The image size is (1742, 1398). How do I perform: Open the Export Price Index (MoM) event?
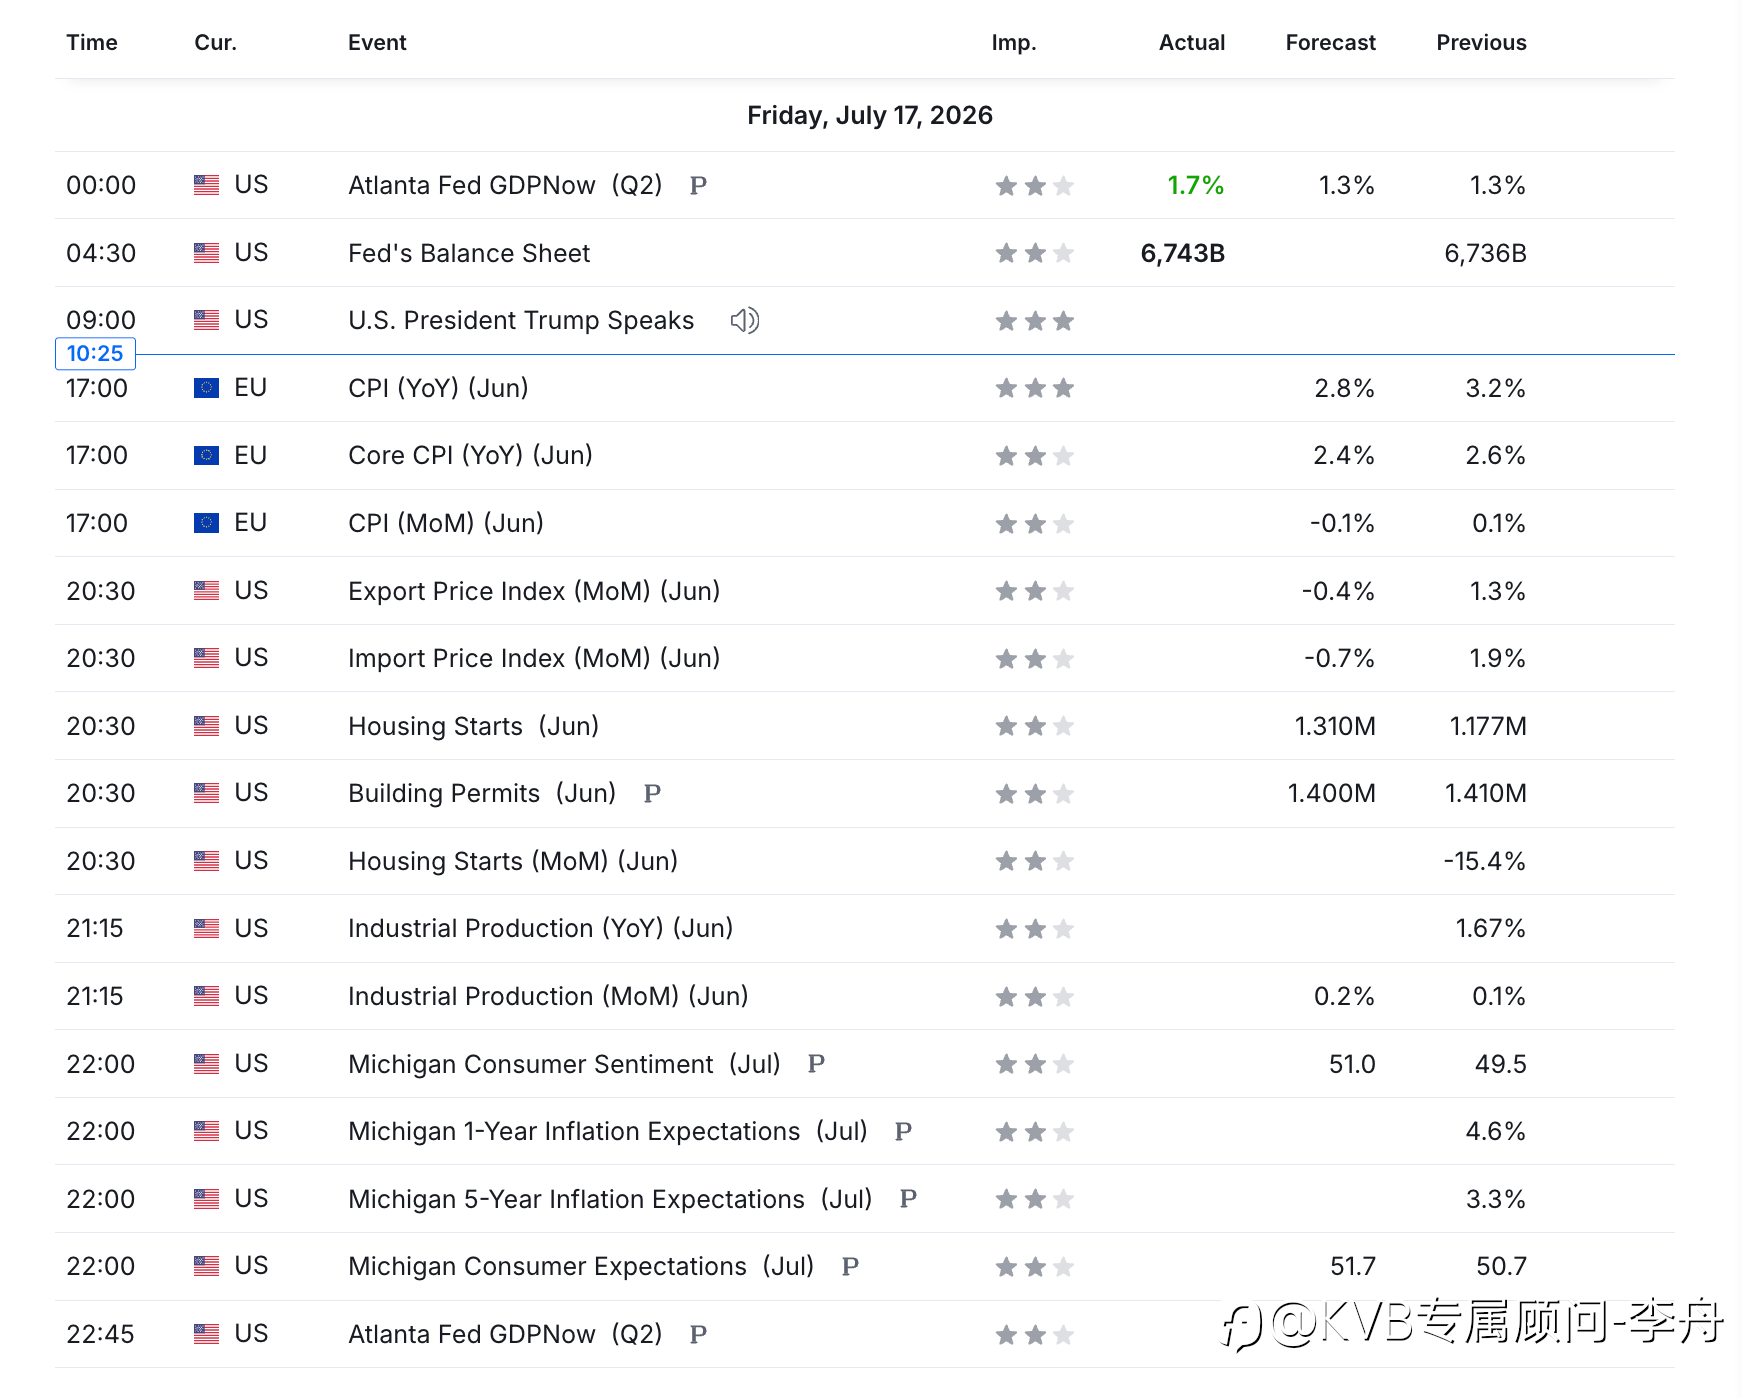(534, 591)
